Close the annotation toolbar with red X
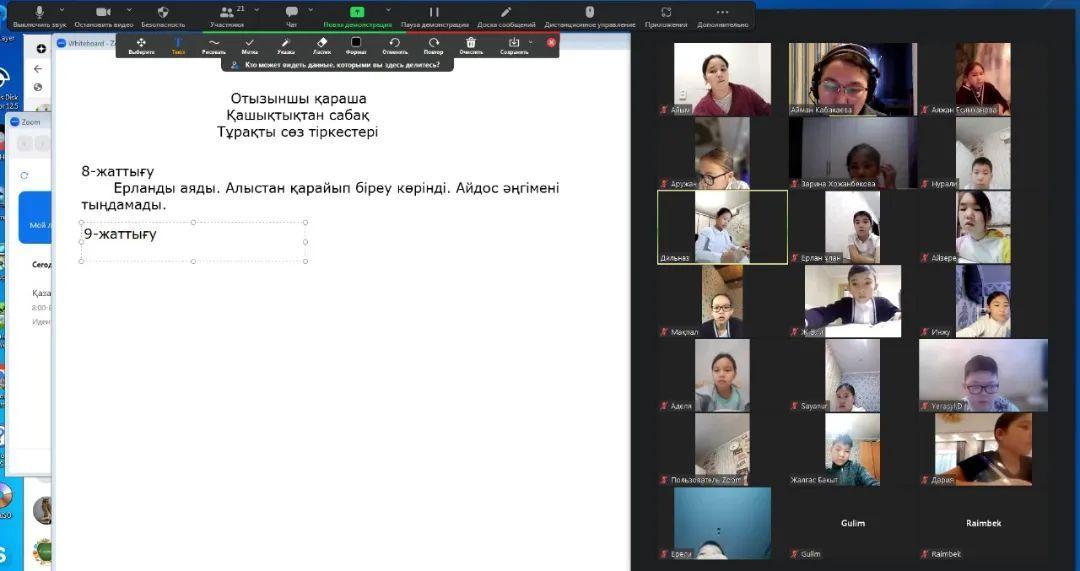 click(x=551, y=42)
